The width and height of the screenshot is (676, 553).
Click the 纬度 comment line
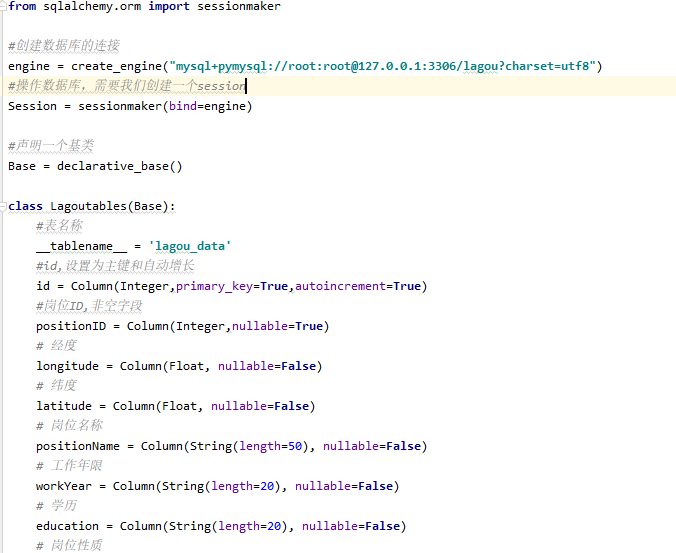[56, 386]
